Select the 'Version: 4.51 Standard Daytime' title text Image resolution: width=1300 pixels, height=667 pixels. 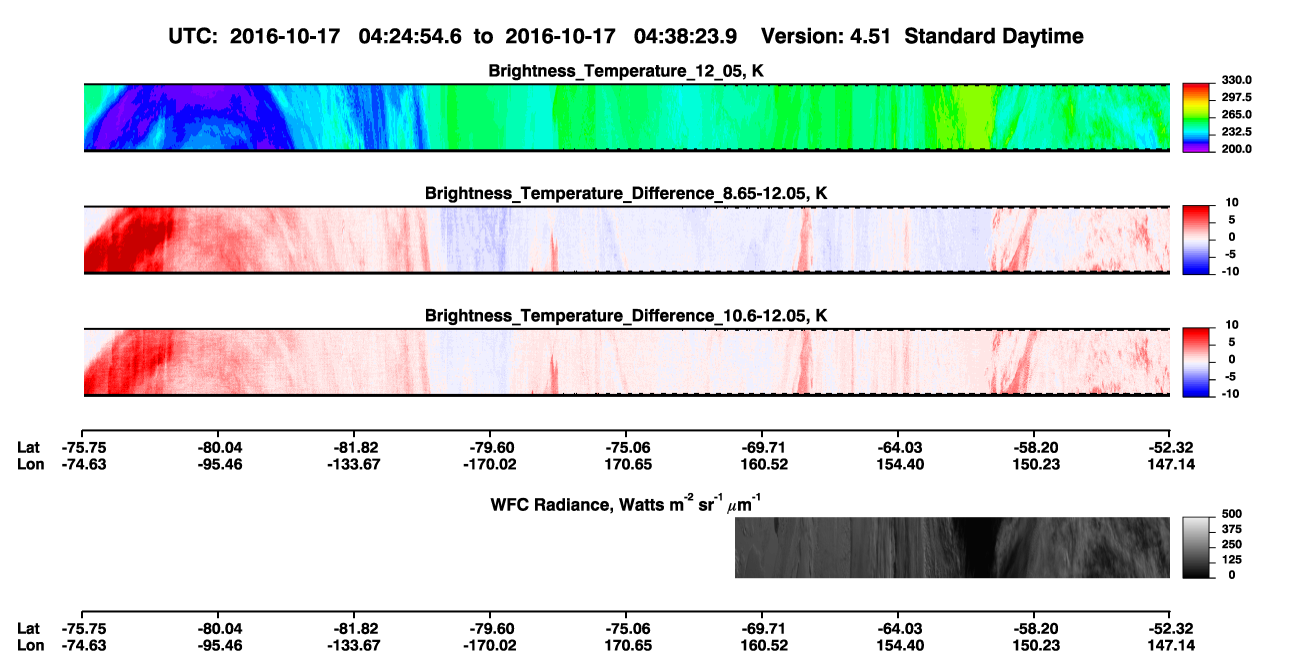point(922,36)
